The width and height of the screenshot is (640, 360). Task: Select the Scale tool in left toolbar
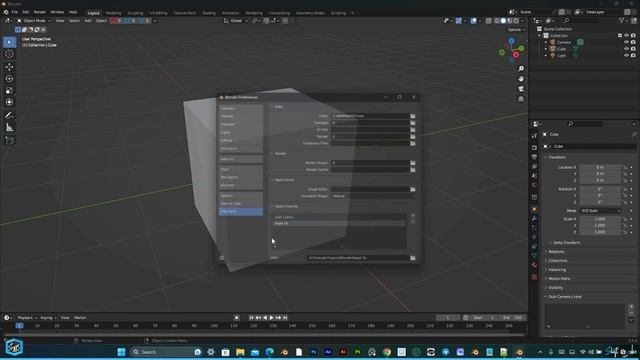9,90
